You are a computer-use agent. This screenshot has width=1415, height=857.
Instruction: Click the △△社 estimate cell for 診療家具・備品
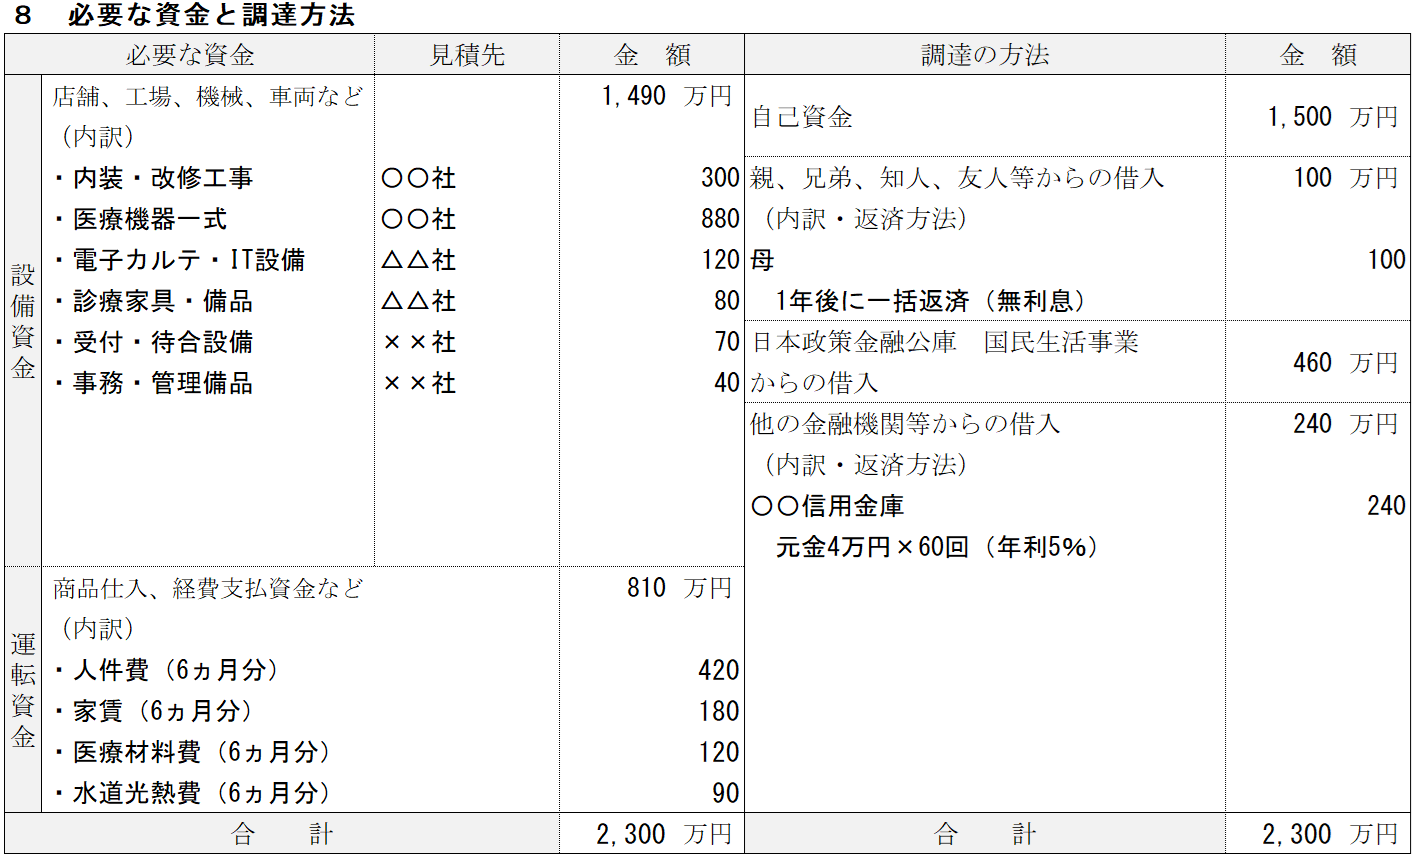tap(419, 301)
